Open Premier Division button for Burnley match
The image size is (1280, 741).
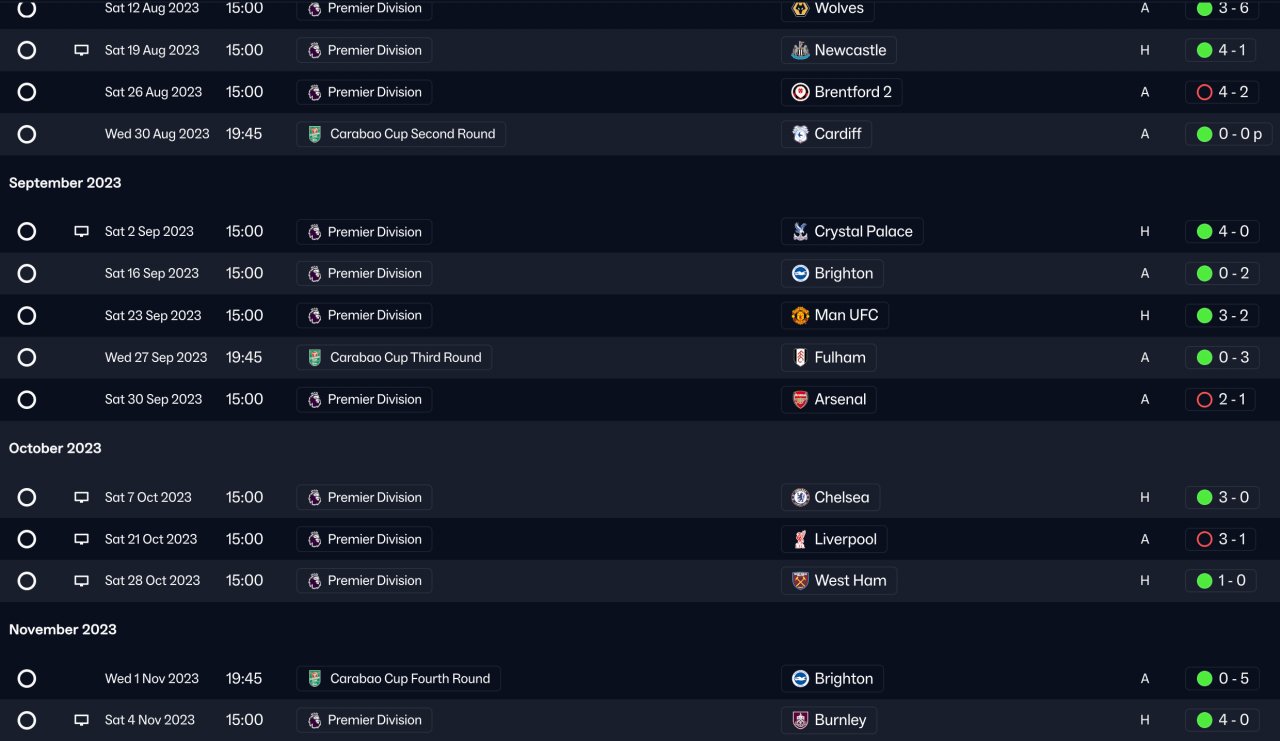[374, 720]
